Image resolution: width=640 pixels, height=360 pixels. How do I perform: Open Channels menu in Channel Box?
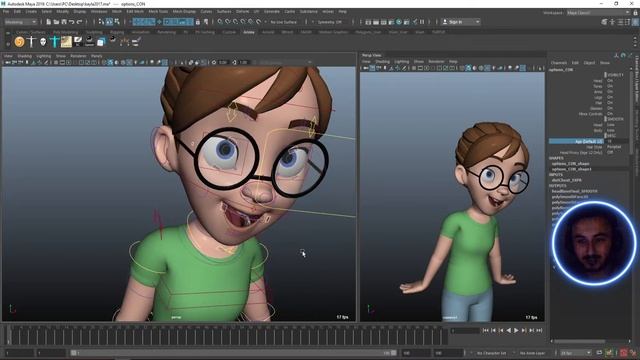point(559,63)
